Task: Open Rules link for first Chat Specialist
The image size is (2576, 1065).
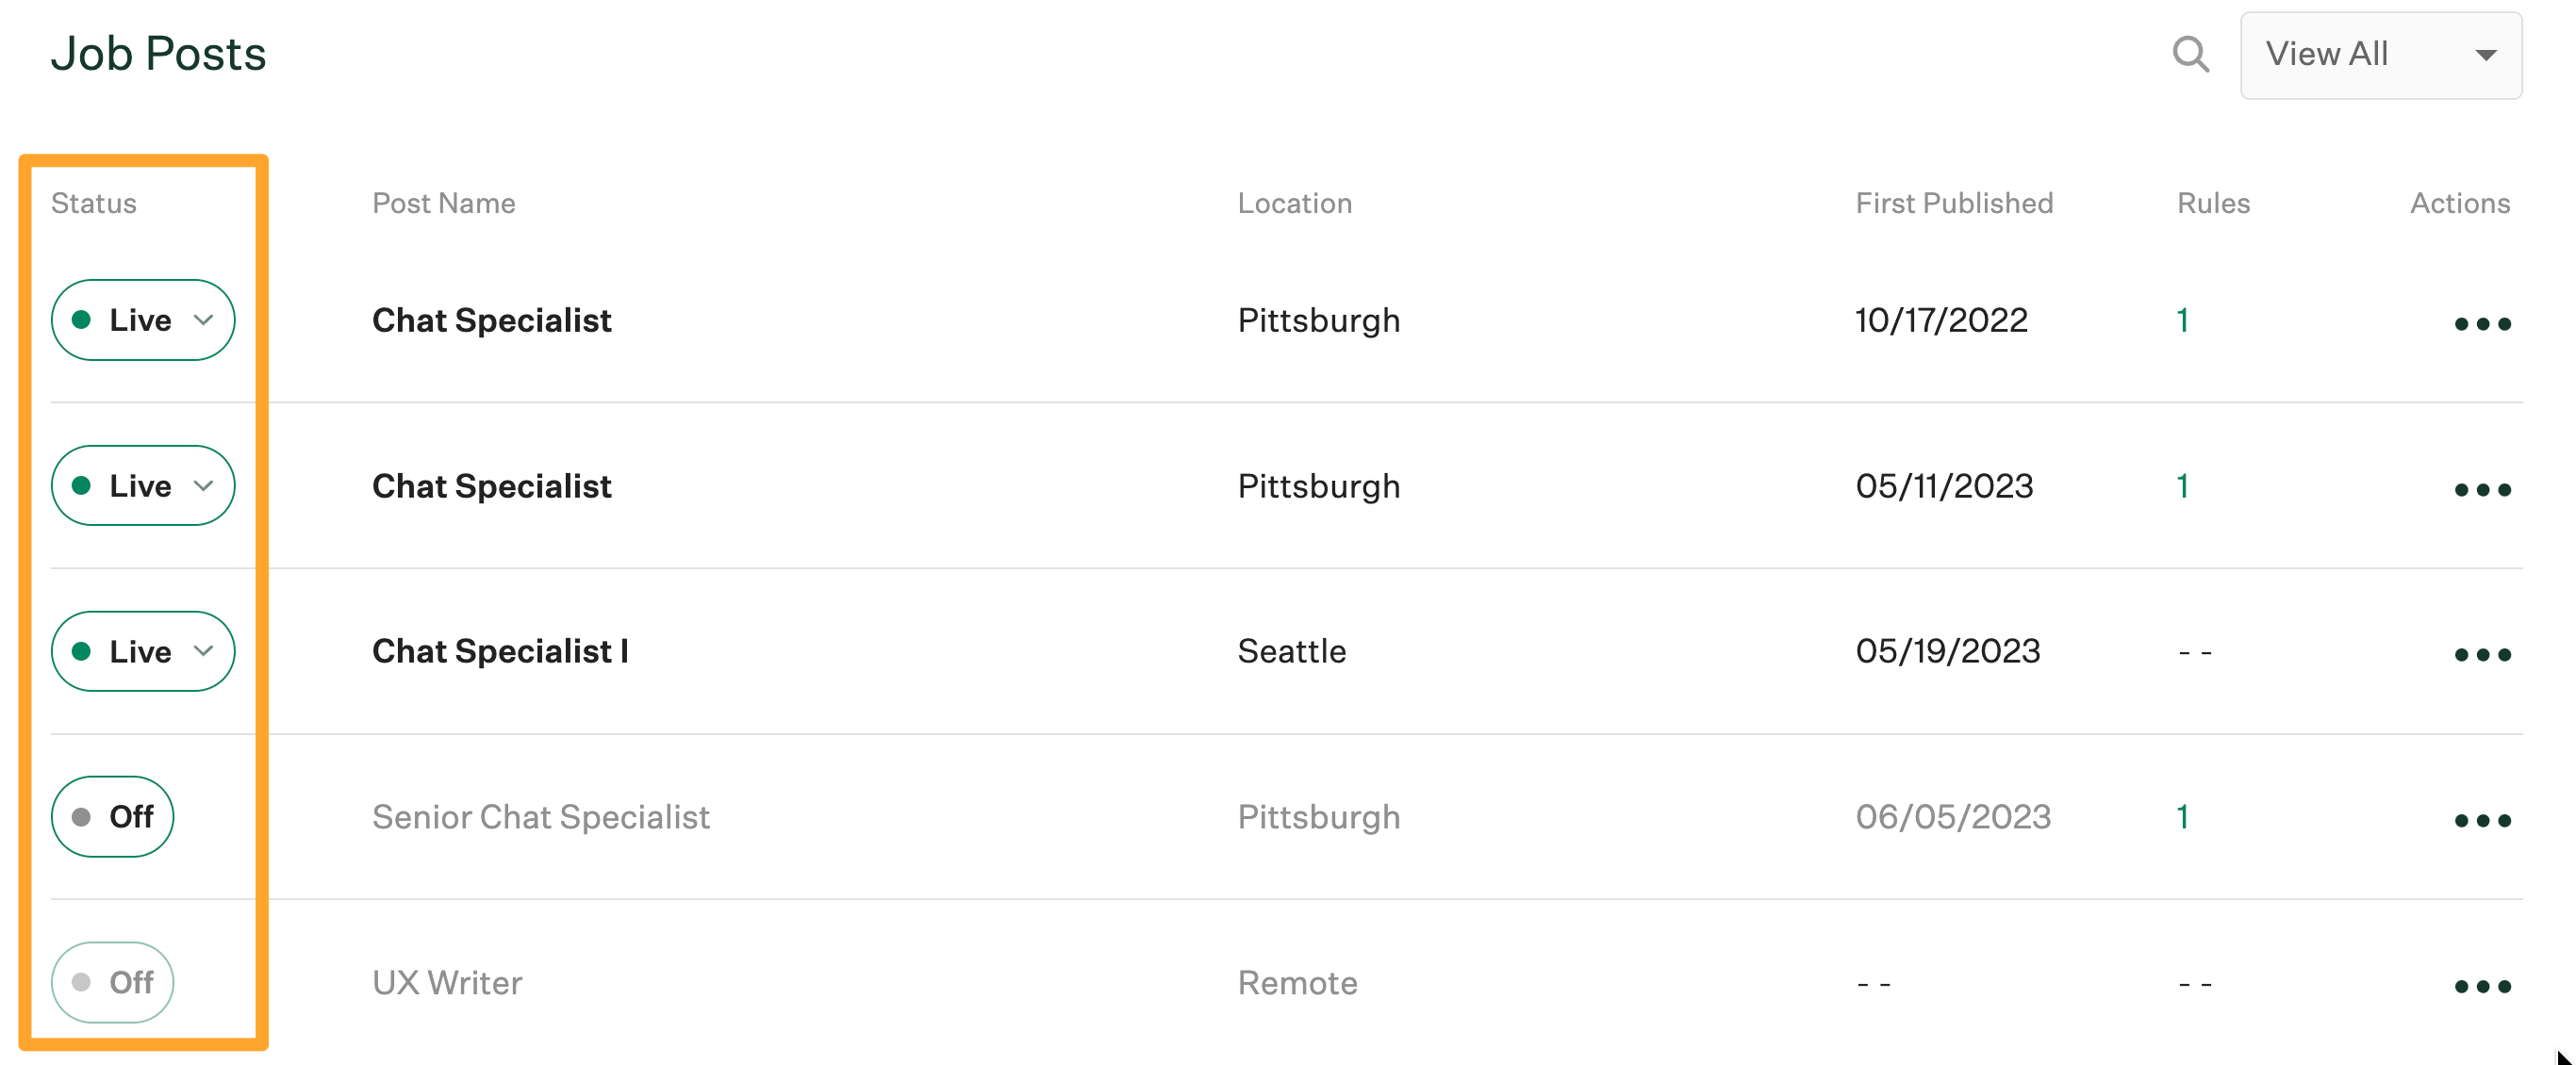Action: [2183, 320]
